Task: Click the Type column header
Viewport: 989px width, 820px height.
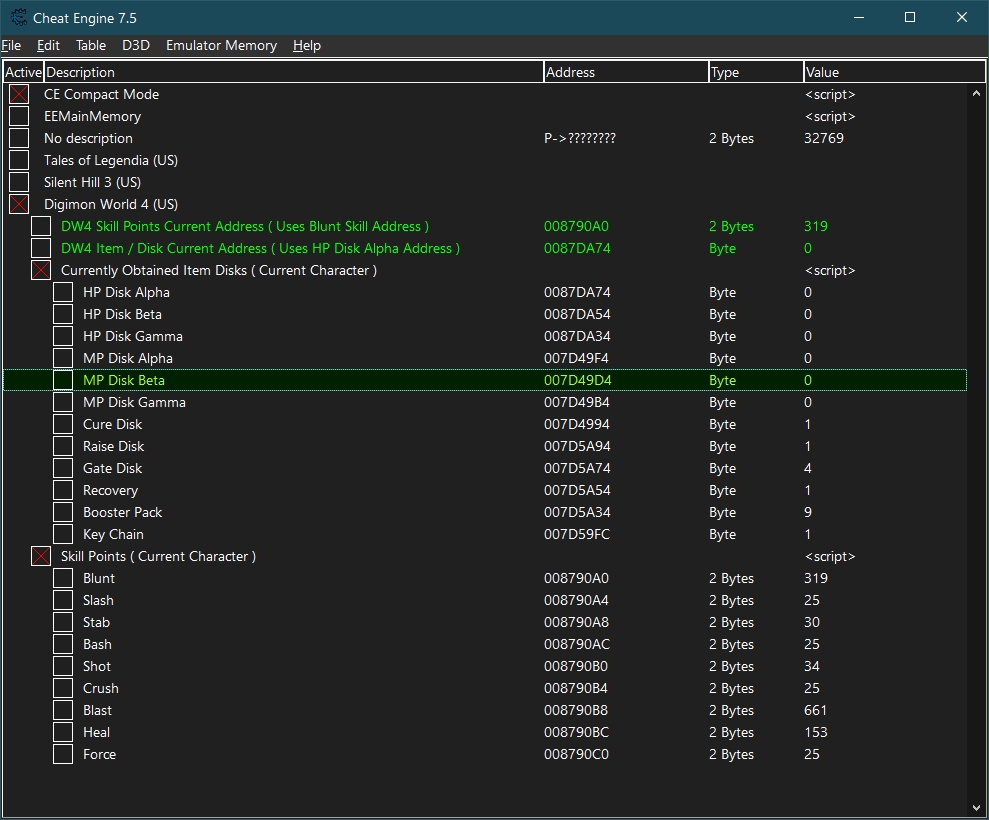Action: tap(756, 72)
